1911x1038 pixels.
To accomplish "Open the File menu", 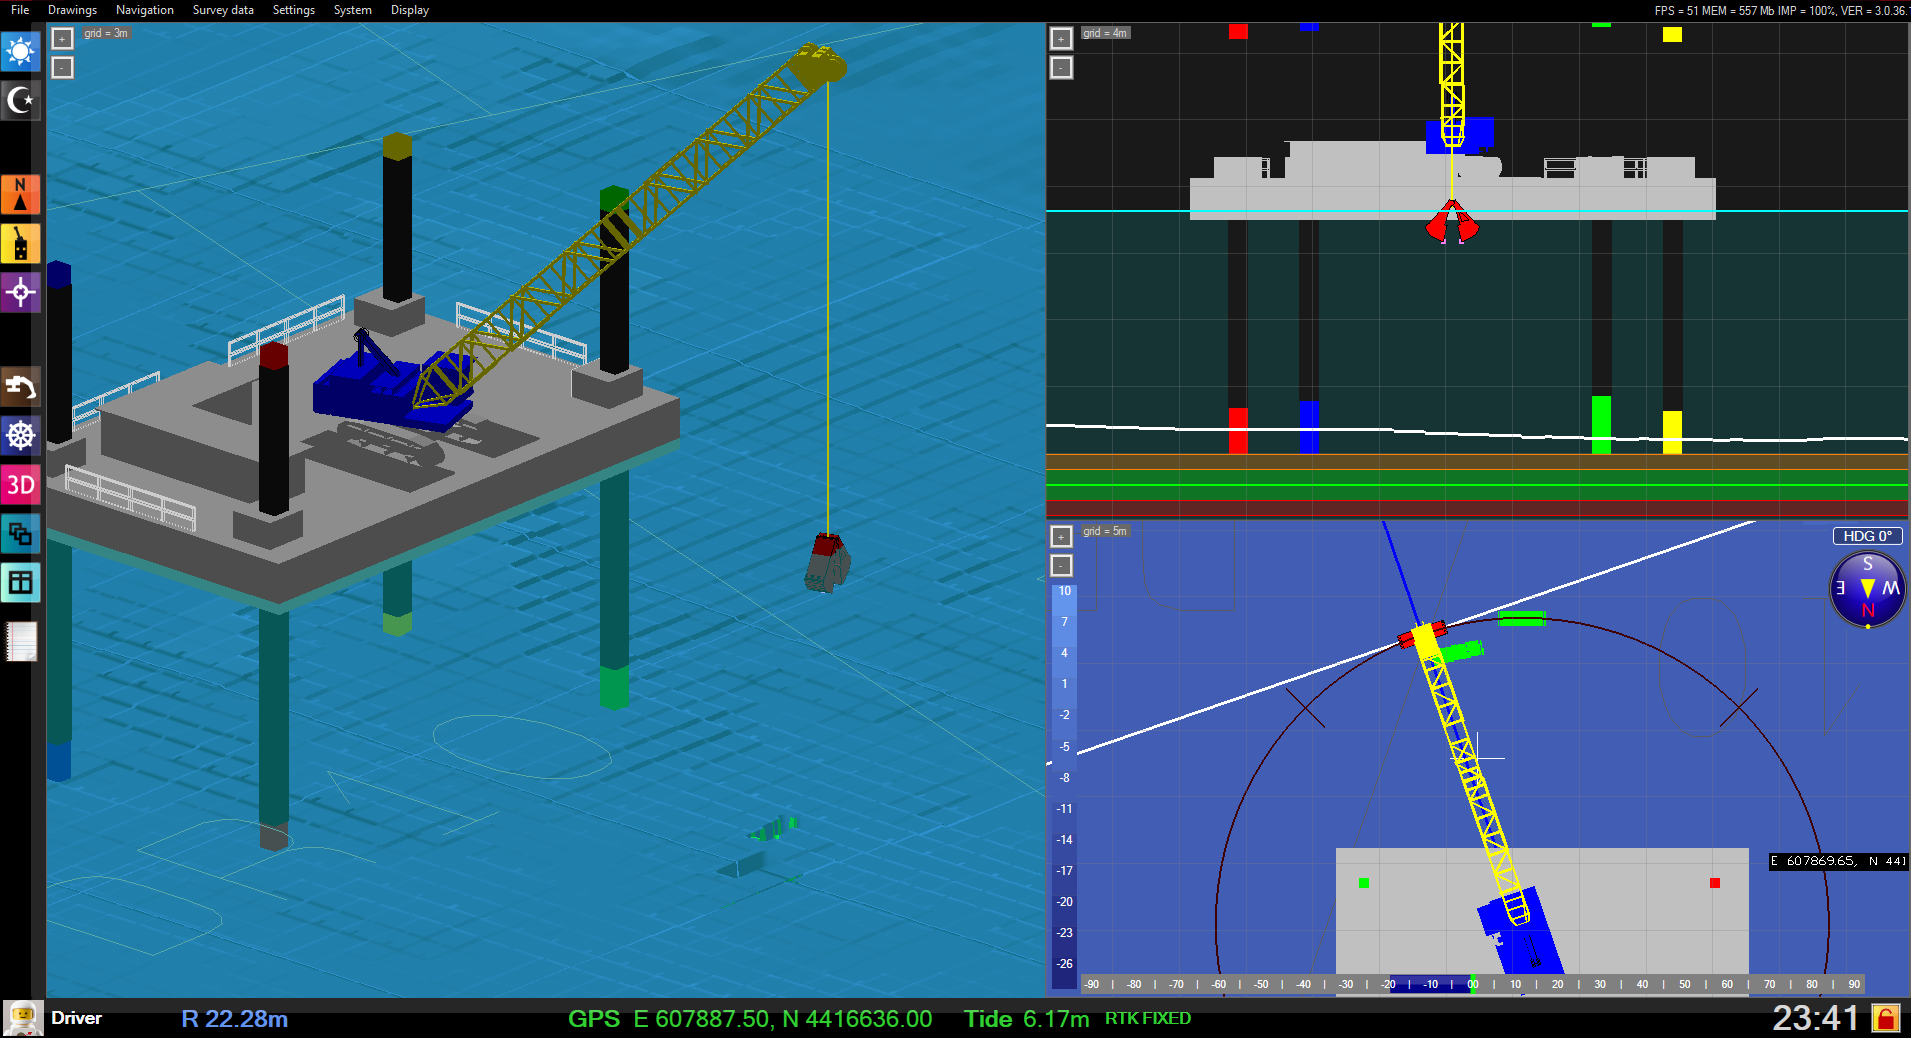I will pos(20,10).
